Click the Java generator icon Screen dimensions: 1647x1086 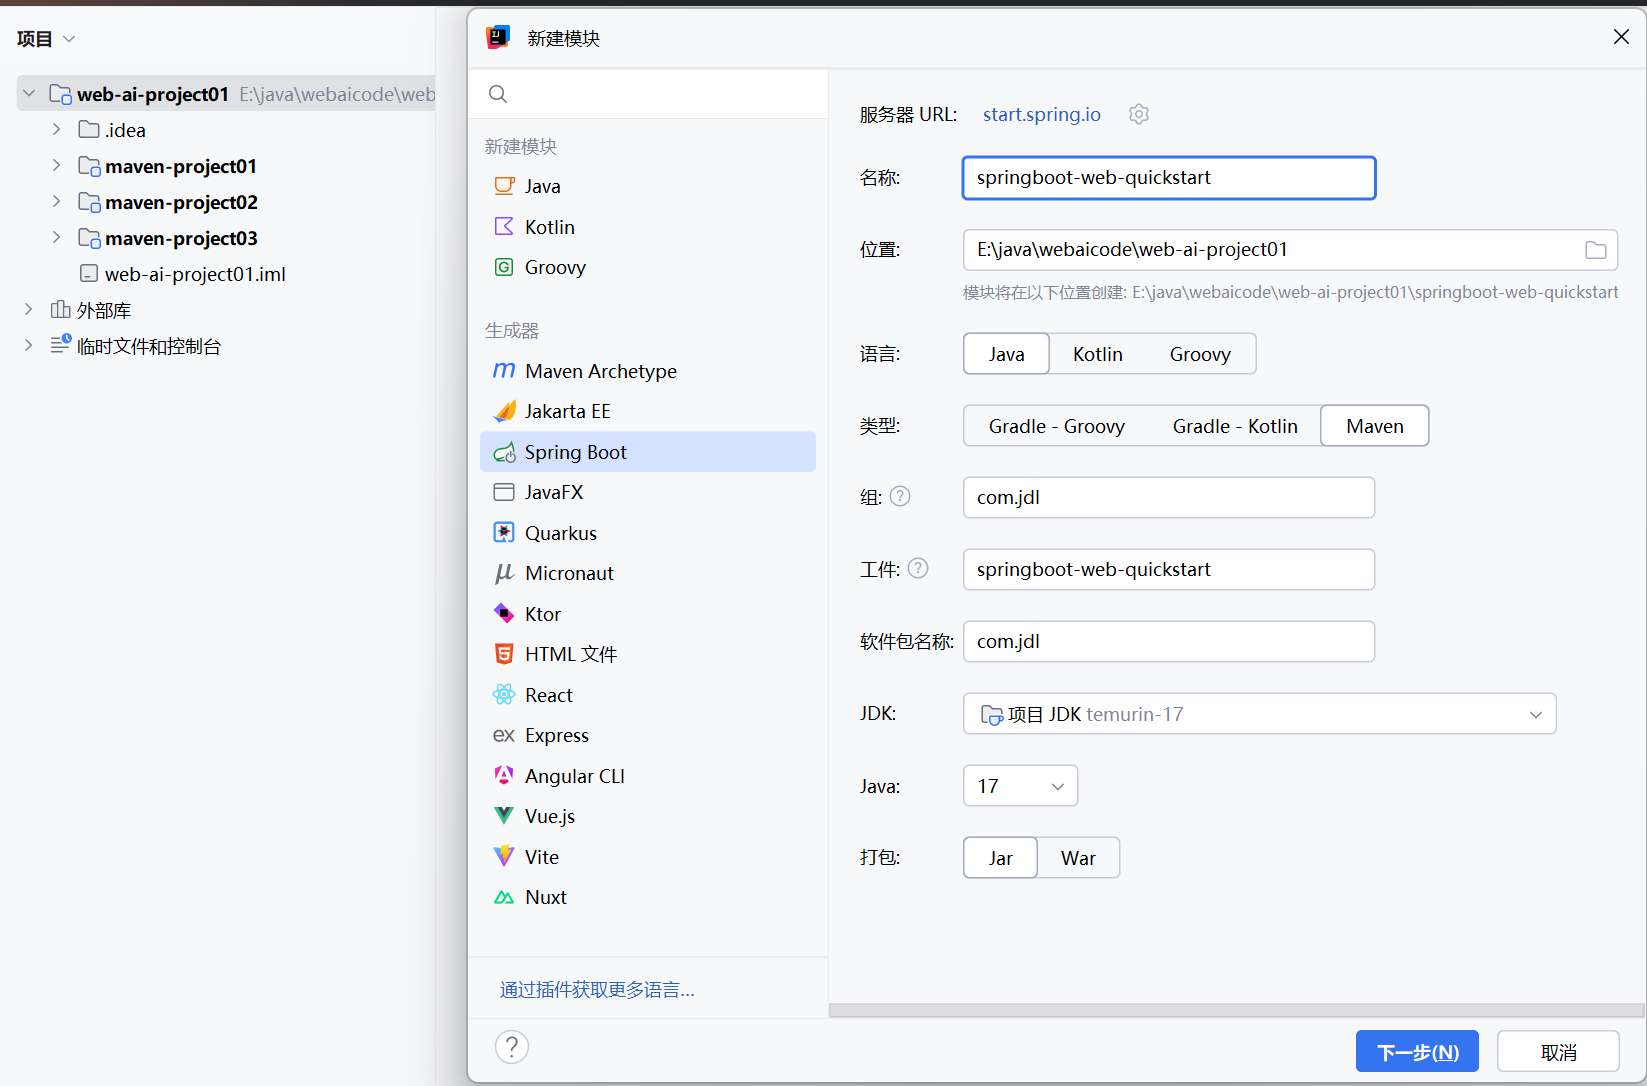[x=504, y=186]
